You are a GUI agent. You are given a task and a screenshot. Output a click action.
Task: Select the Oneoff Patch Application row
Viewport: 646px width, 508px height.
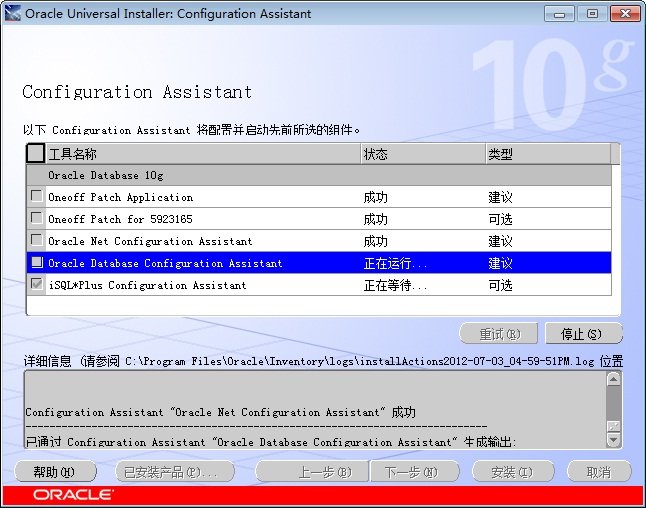coord(319,197)
